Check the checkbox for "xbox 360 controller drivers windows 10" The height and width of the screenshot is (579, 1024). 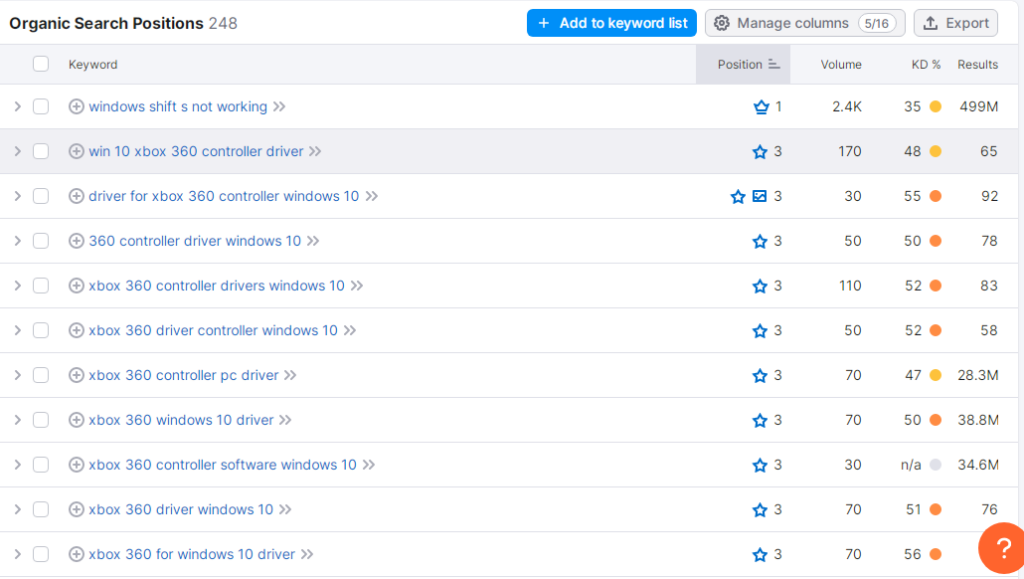click(41, 285)
